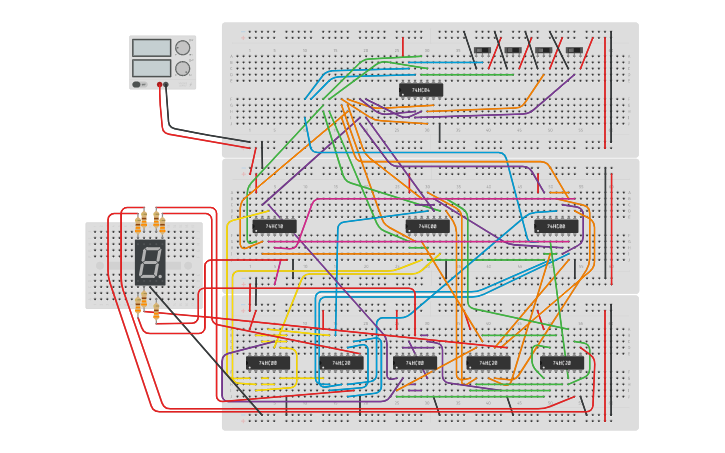Click the lower readout on the power supply
Image resolution: width=725 pixels, height=453 pixels.
click(152, 68)
